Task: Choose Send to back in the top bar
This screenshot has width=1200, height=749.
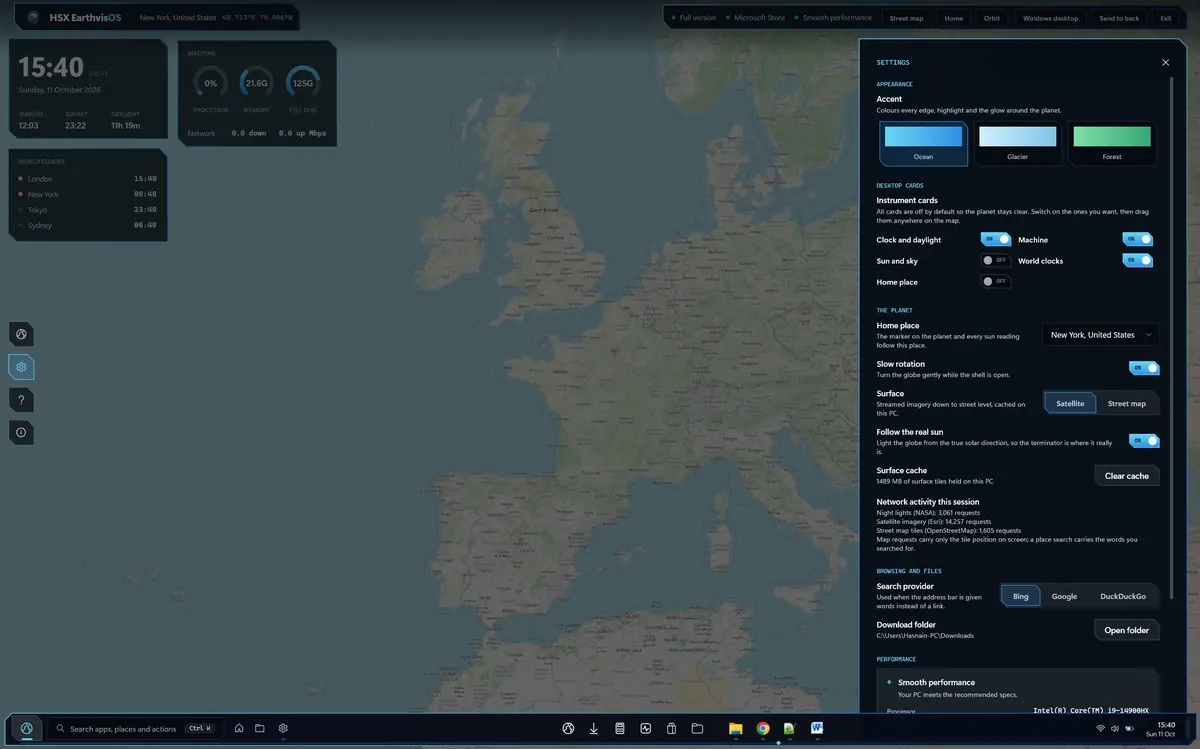Action: (x=1119, y=18)
